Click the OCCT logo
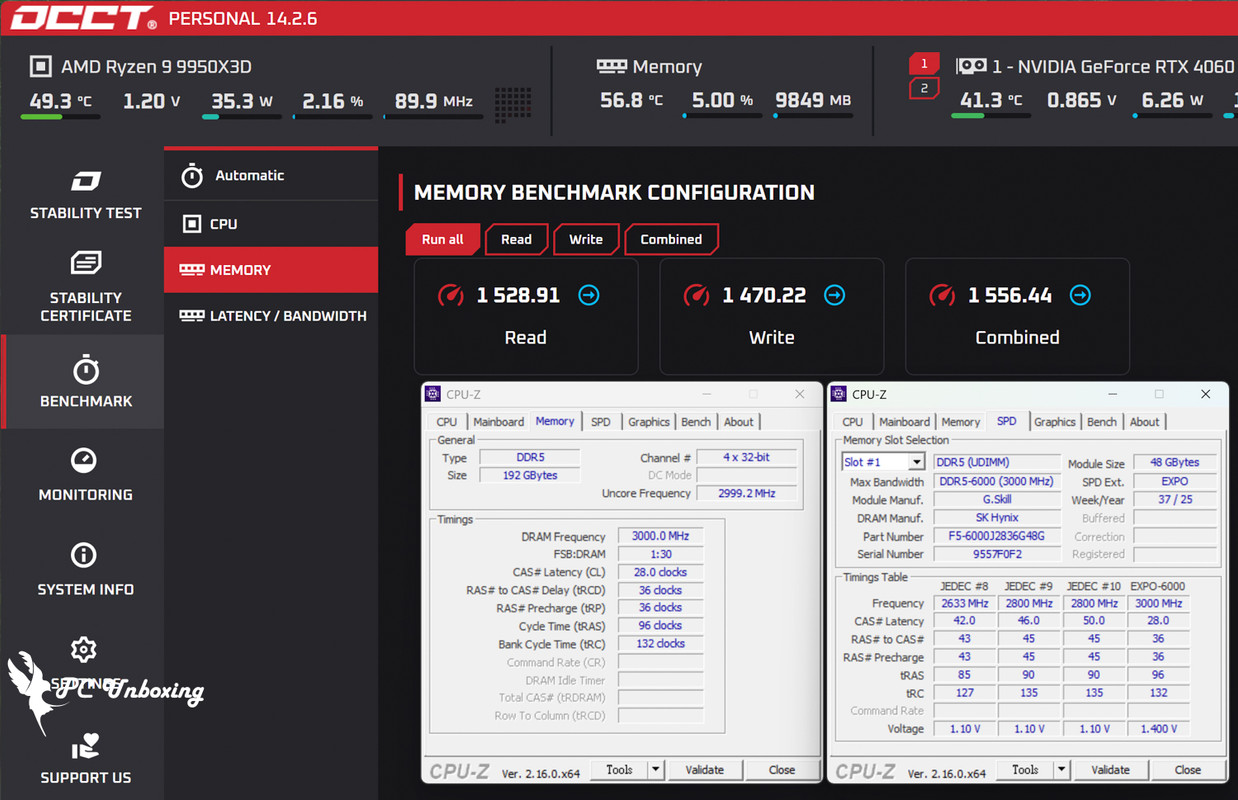The width and height of the screenshot is (1238, 800). [x=83, y=18]
